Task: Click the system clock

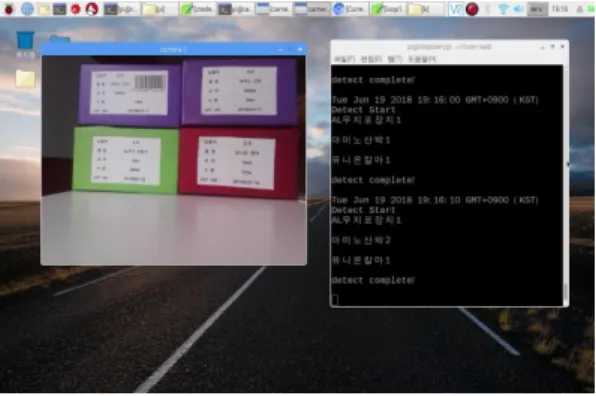Action: click(x=560, y=9)
